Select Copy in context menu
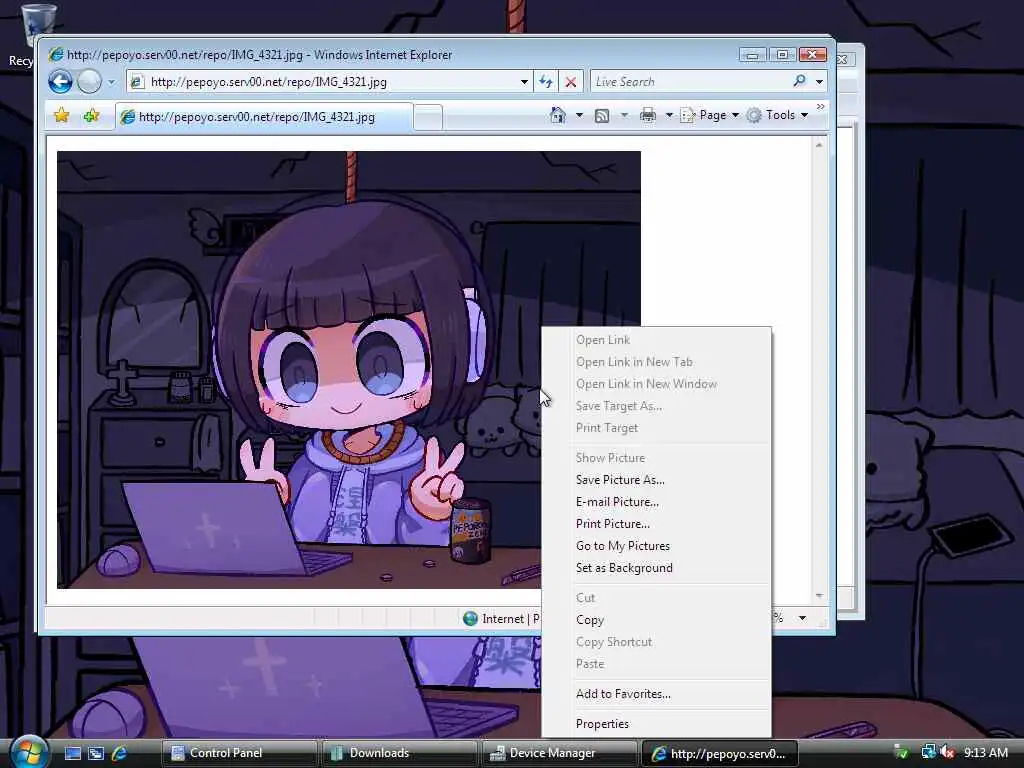 pos(590,620)
